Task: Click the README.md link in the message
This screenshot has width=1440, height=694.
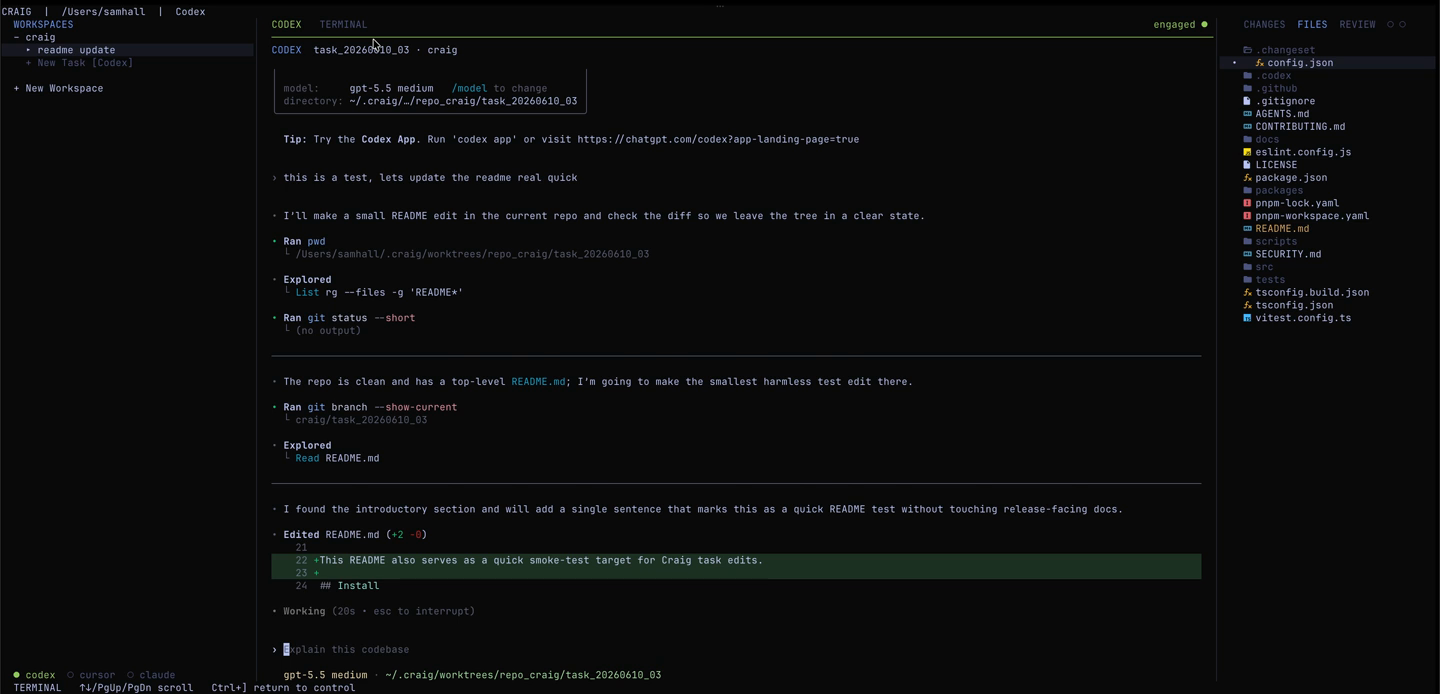Action: coord(538,382)
